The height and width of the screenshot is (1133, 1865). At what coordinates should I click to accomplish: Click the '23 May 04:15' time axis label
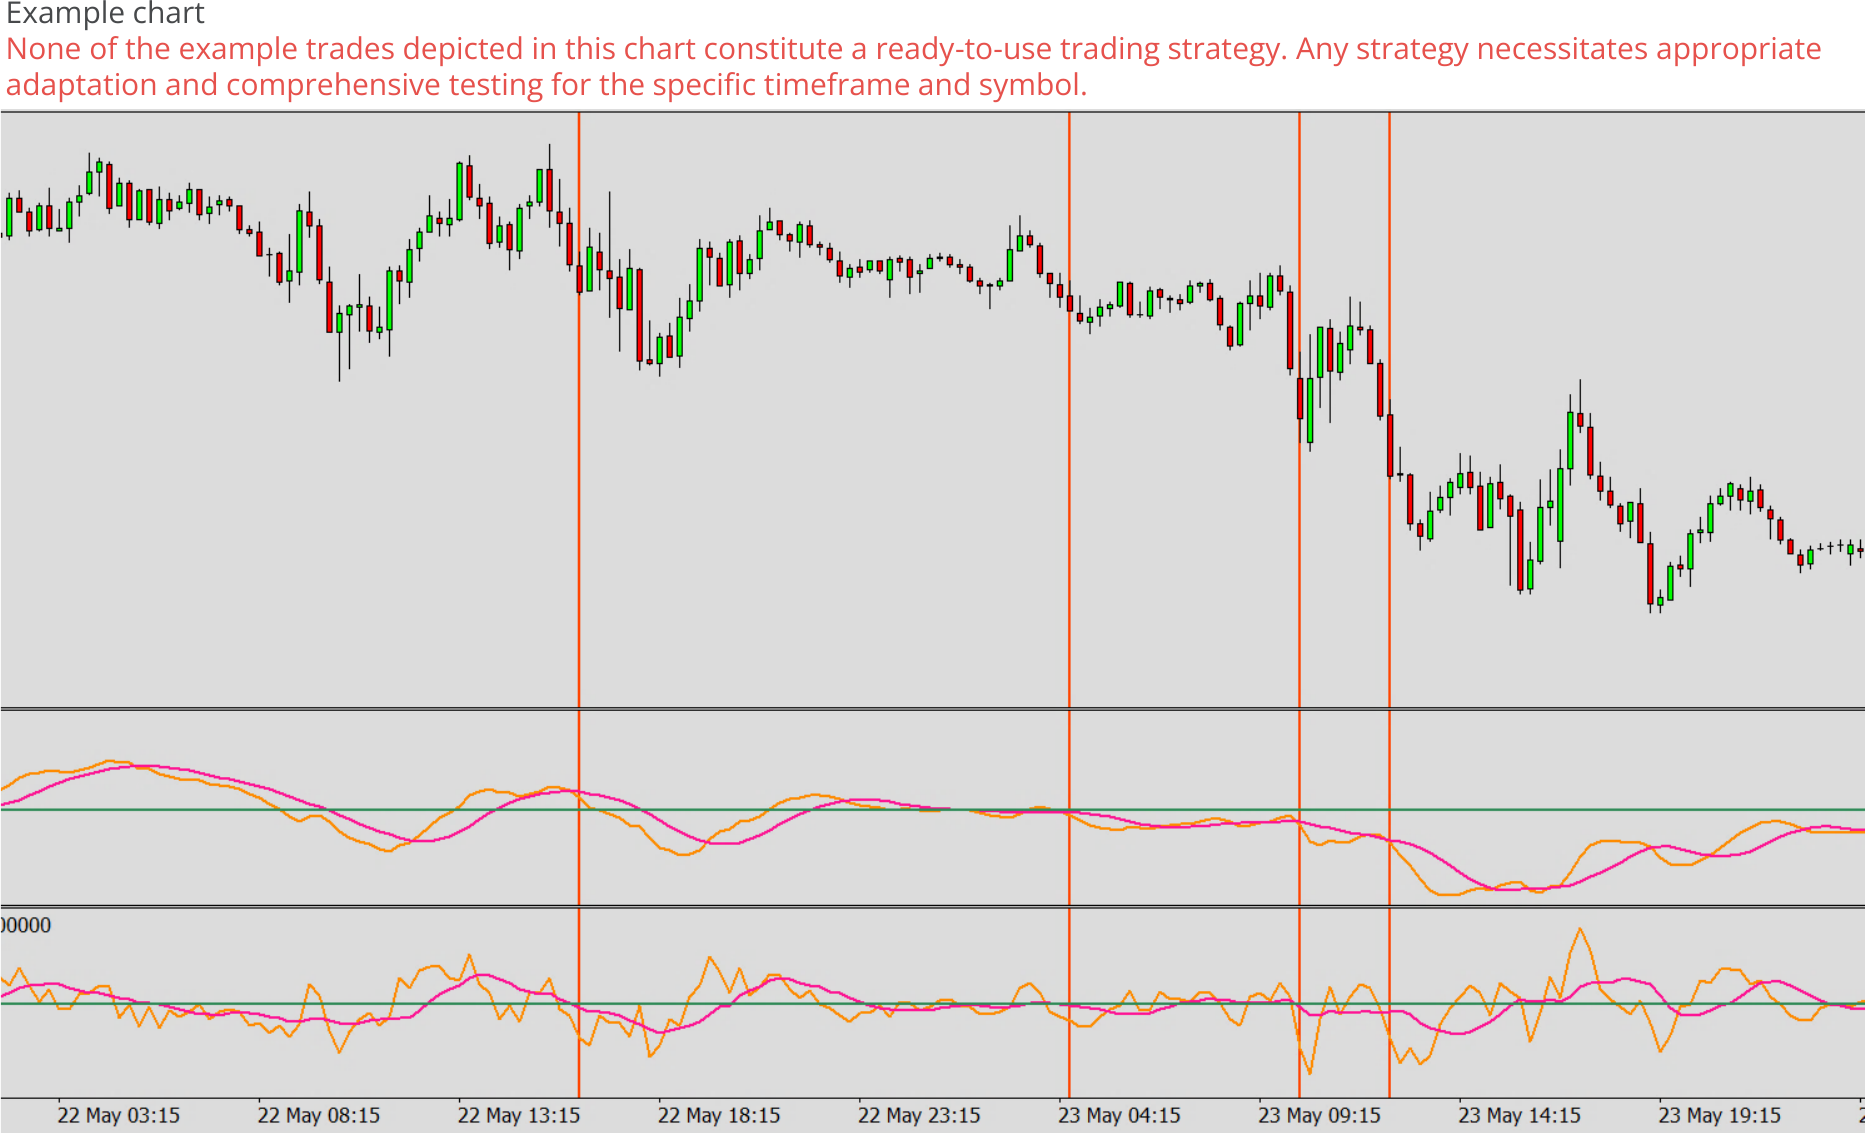pyautogui.click(x=1119, y=1115)
